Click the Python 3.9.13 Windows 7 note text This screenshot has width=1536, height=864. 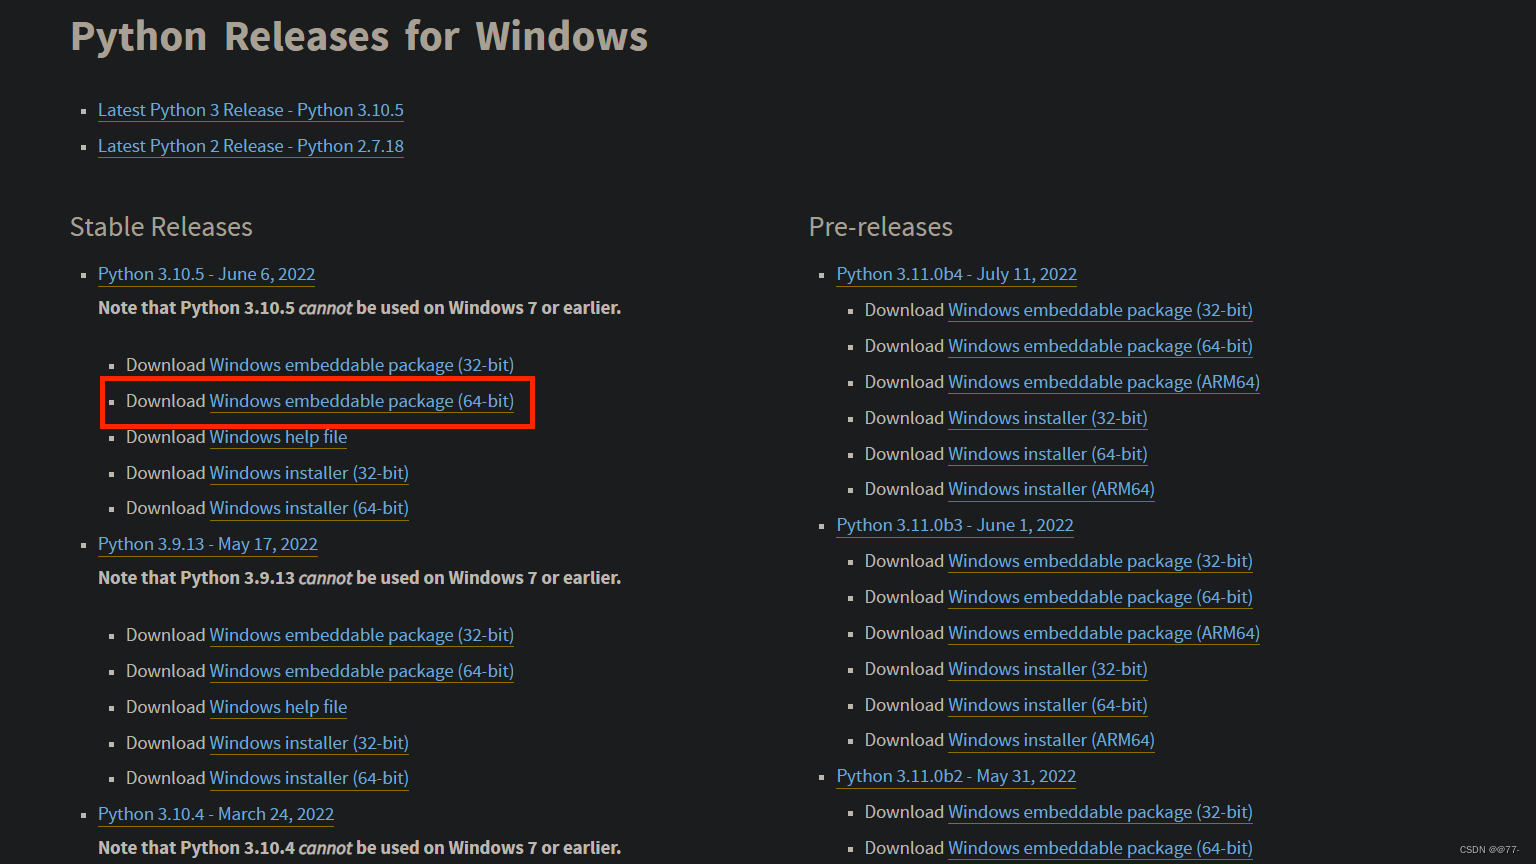pos(360,578)
